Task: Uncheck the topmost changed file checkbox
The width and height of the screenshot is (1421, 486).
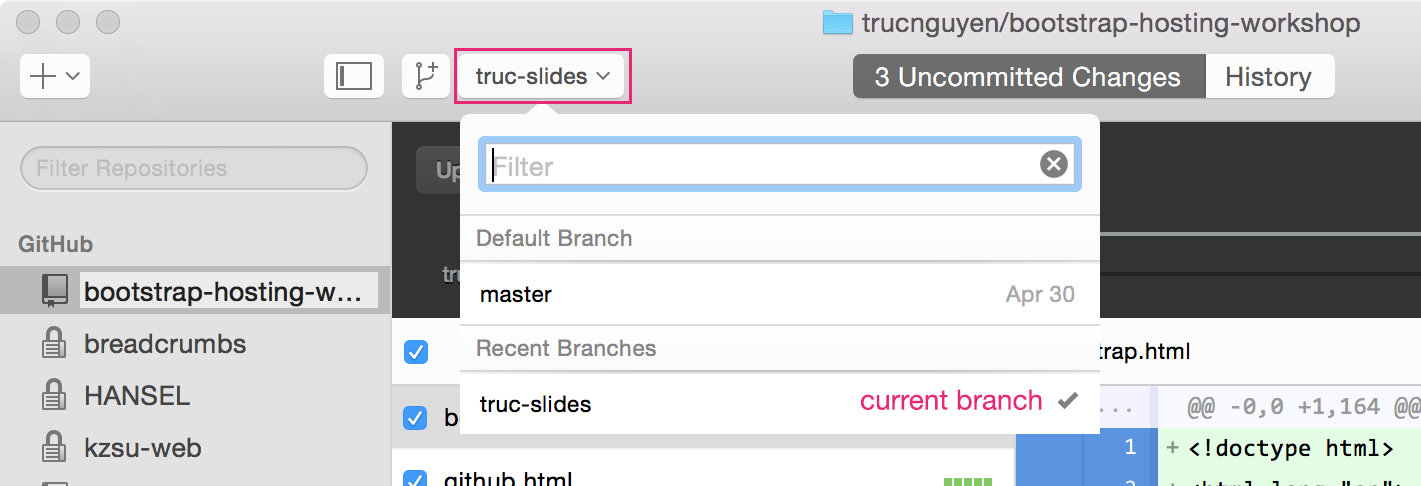Action: (x=415, y=352)
